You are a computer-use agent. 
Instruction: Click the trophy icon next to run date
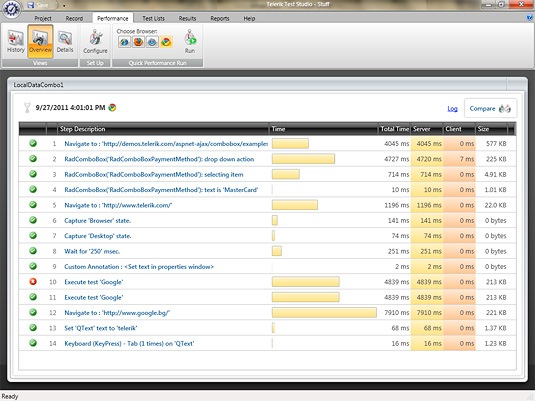click(x=27, y=108)
